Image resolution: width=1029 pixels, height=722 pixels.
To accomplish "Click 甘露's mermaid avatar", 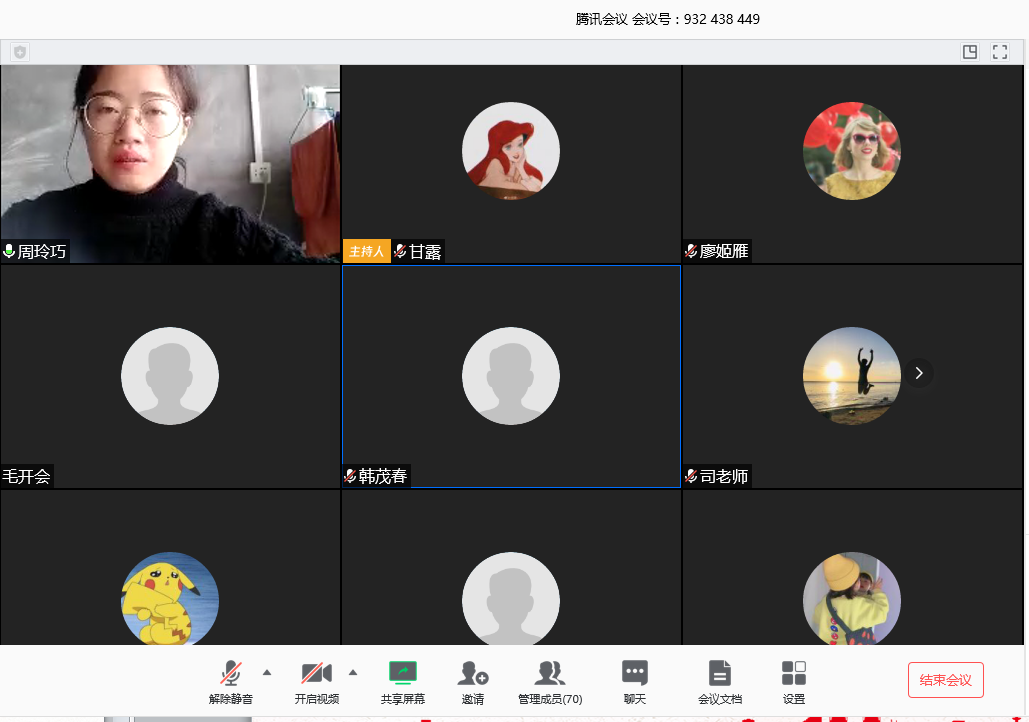I will coord(511,151).
